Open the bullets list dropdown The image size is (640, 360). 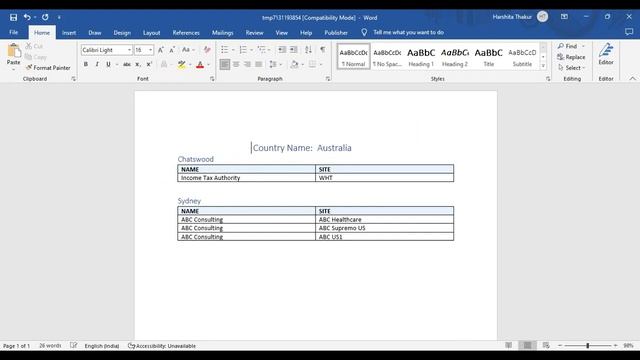click(233, 50)
